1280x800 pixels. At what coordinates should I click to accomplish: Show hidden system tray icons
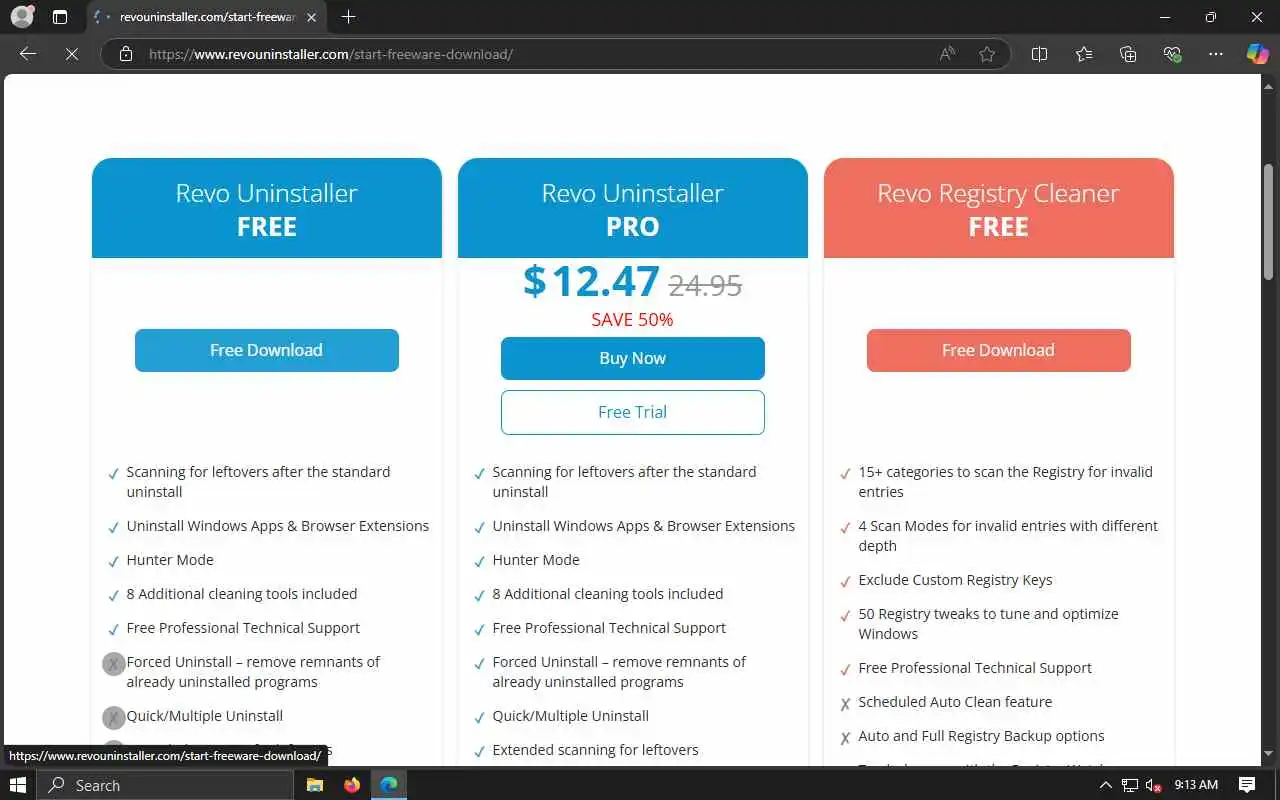(x=1105, y=785)
